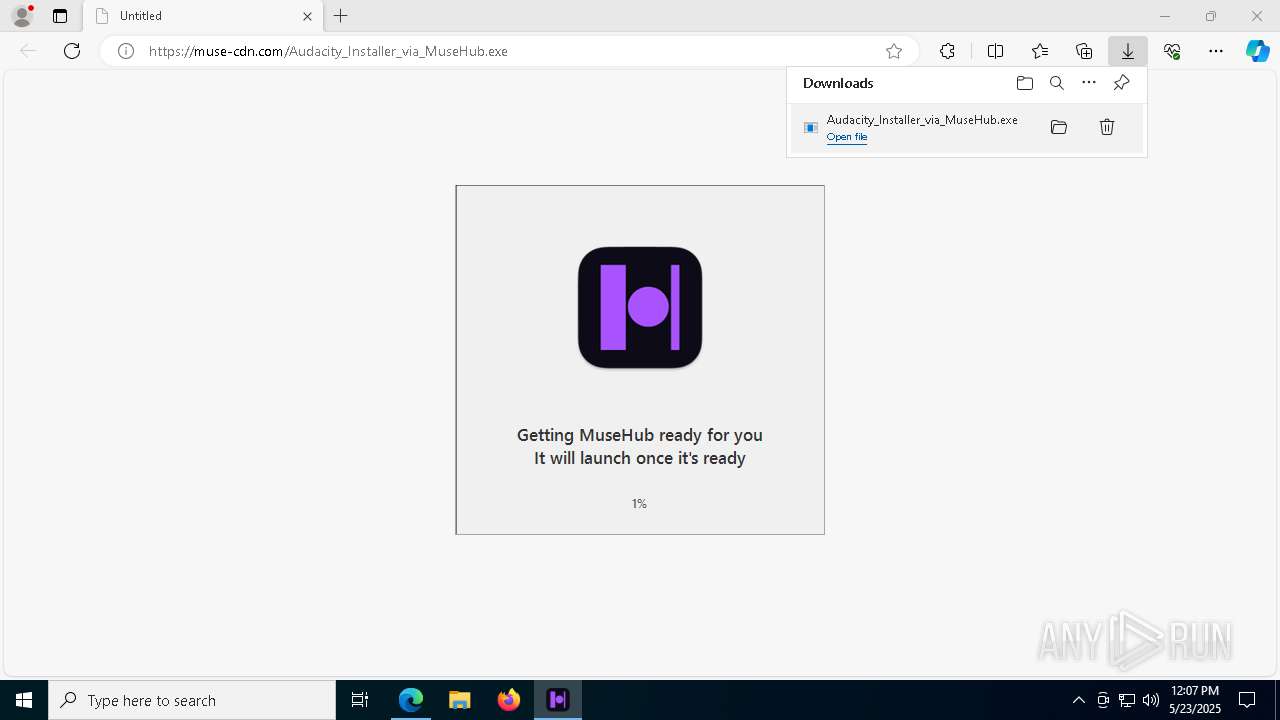Click the MuseHub logo in installer window
Viewport: 1280px width, 720px height.
640,308
